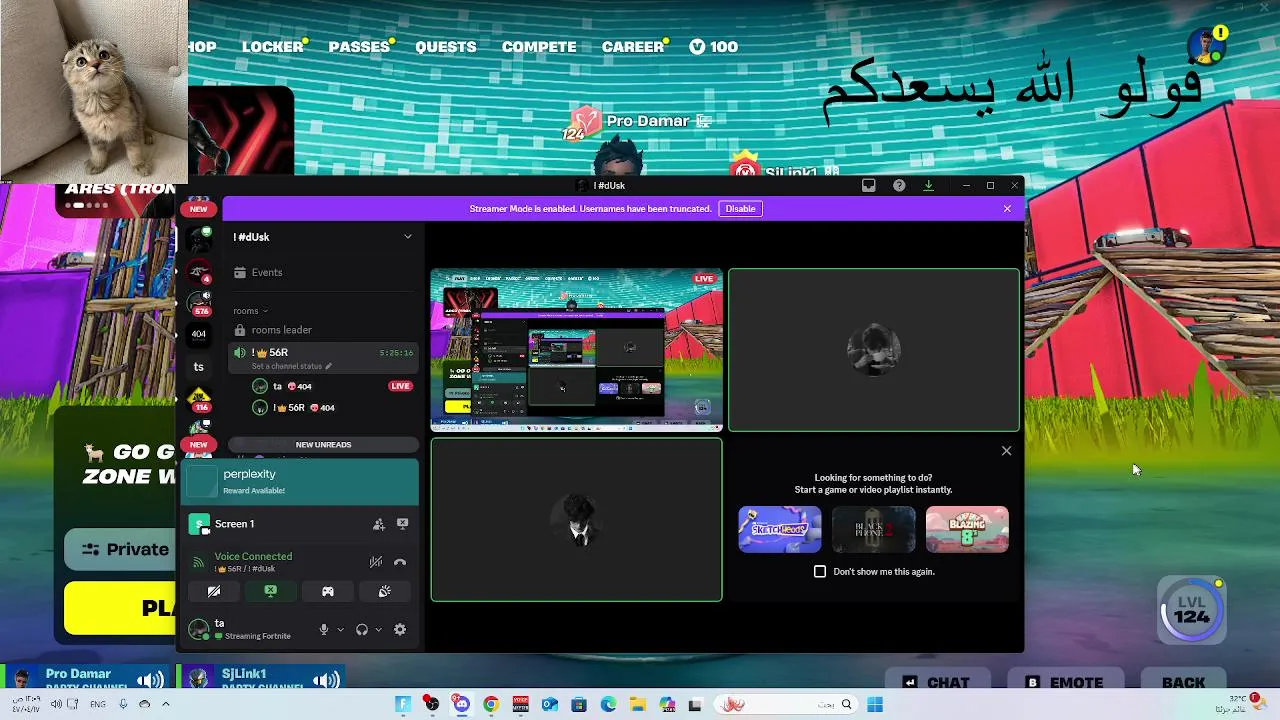This screenshot has height=720, width=1280.
Task: Open the Windows Start menu
Action: pyautogui.click(x=875, y=705)
